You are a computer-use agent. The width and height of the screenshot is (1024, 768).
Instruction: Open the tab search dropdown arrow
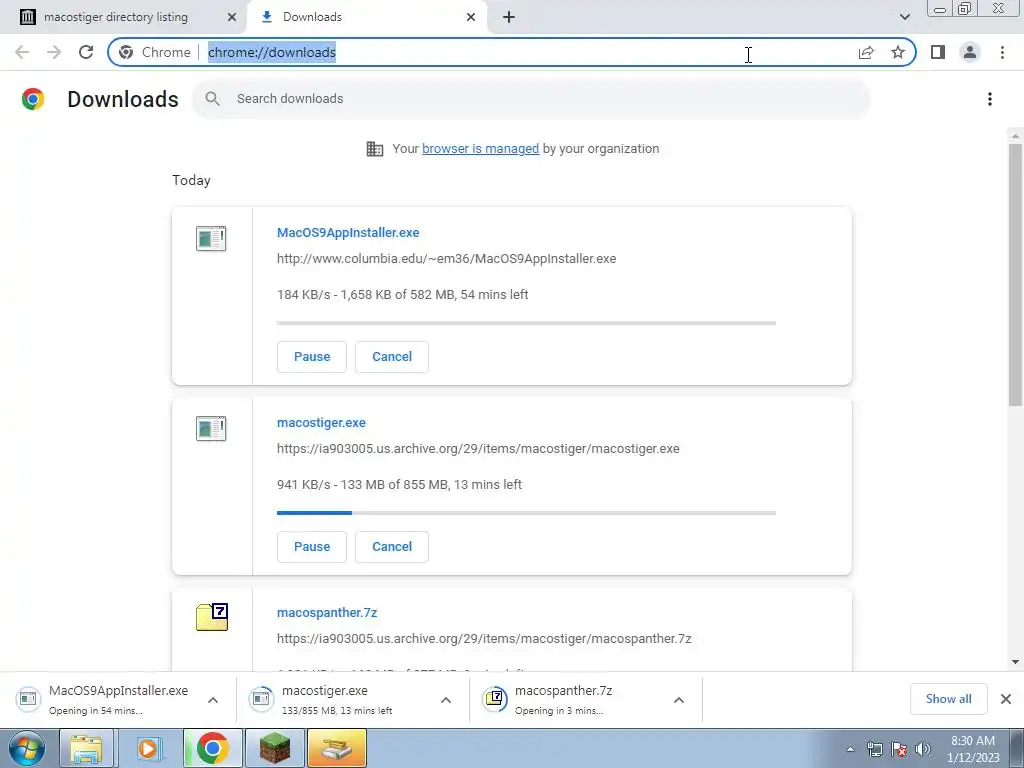904,17
